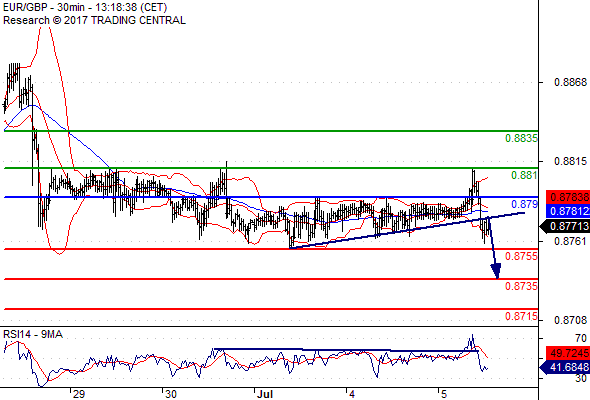The height and width of the screenshot is (400, 590).
Task: Click the 0.8708 price axis value
Action: click(570, 321)
